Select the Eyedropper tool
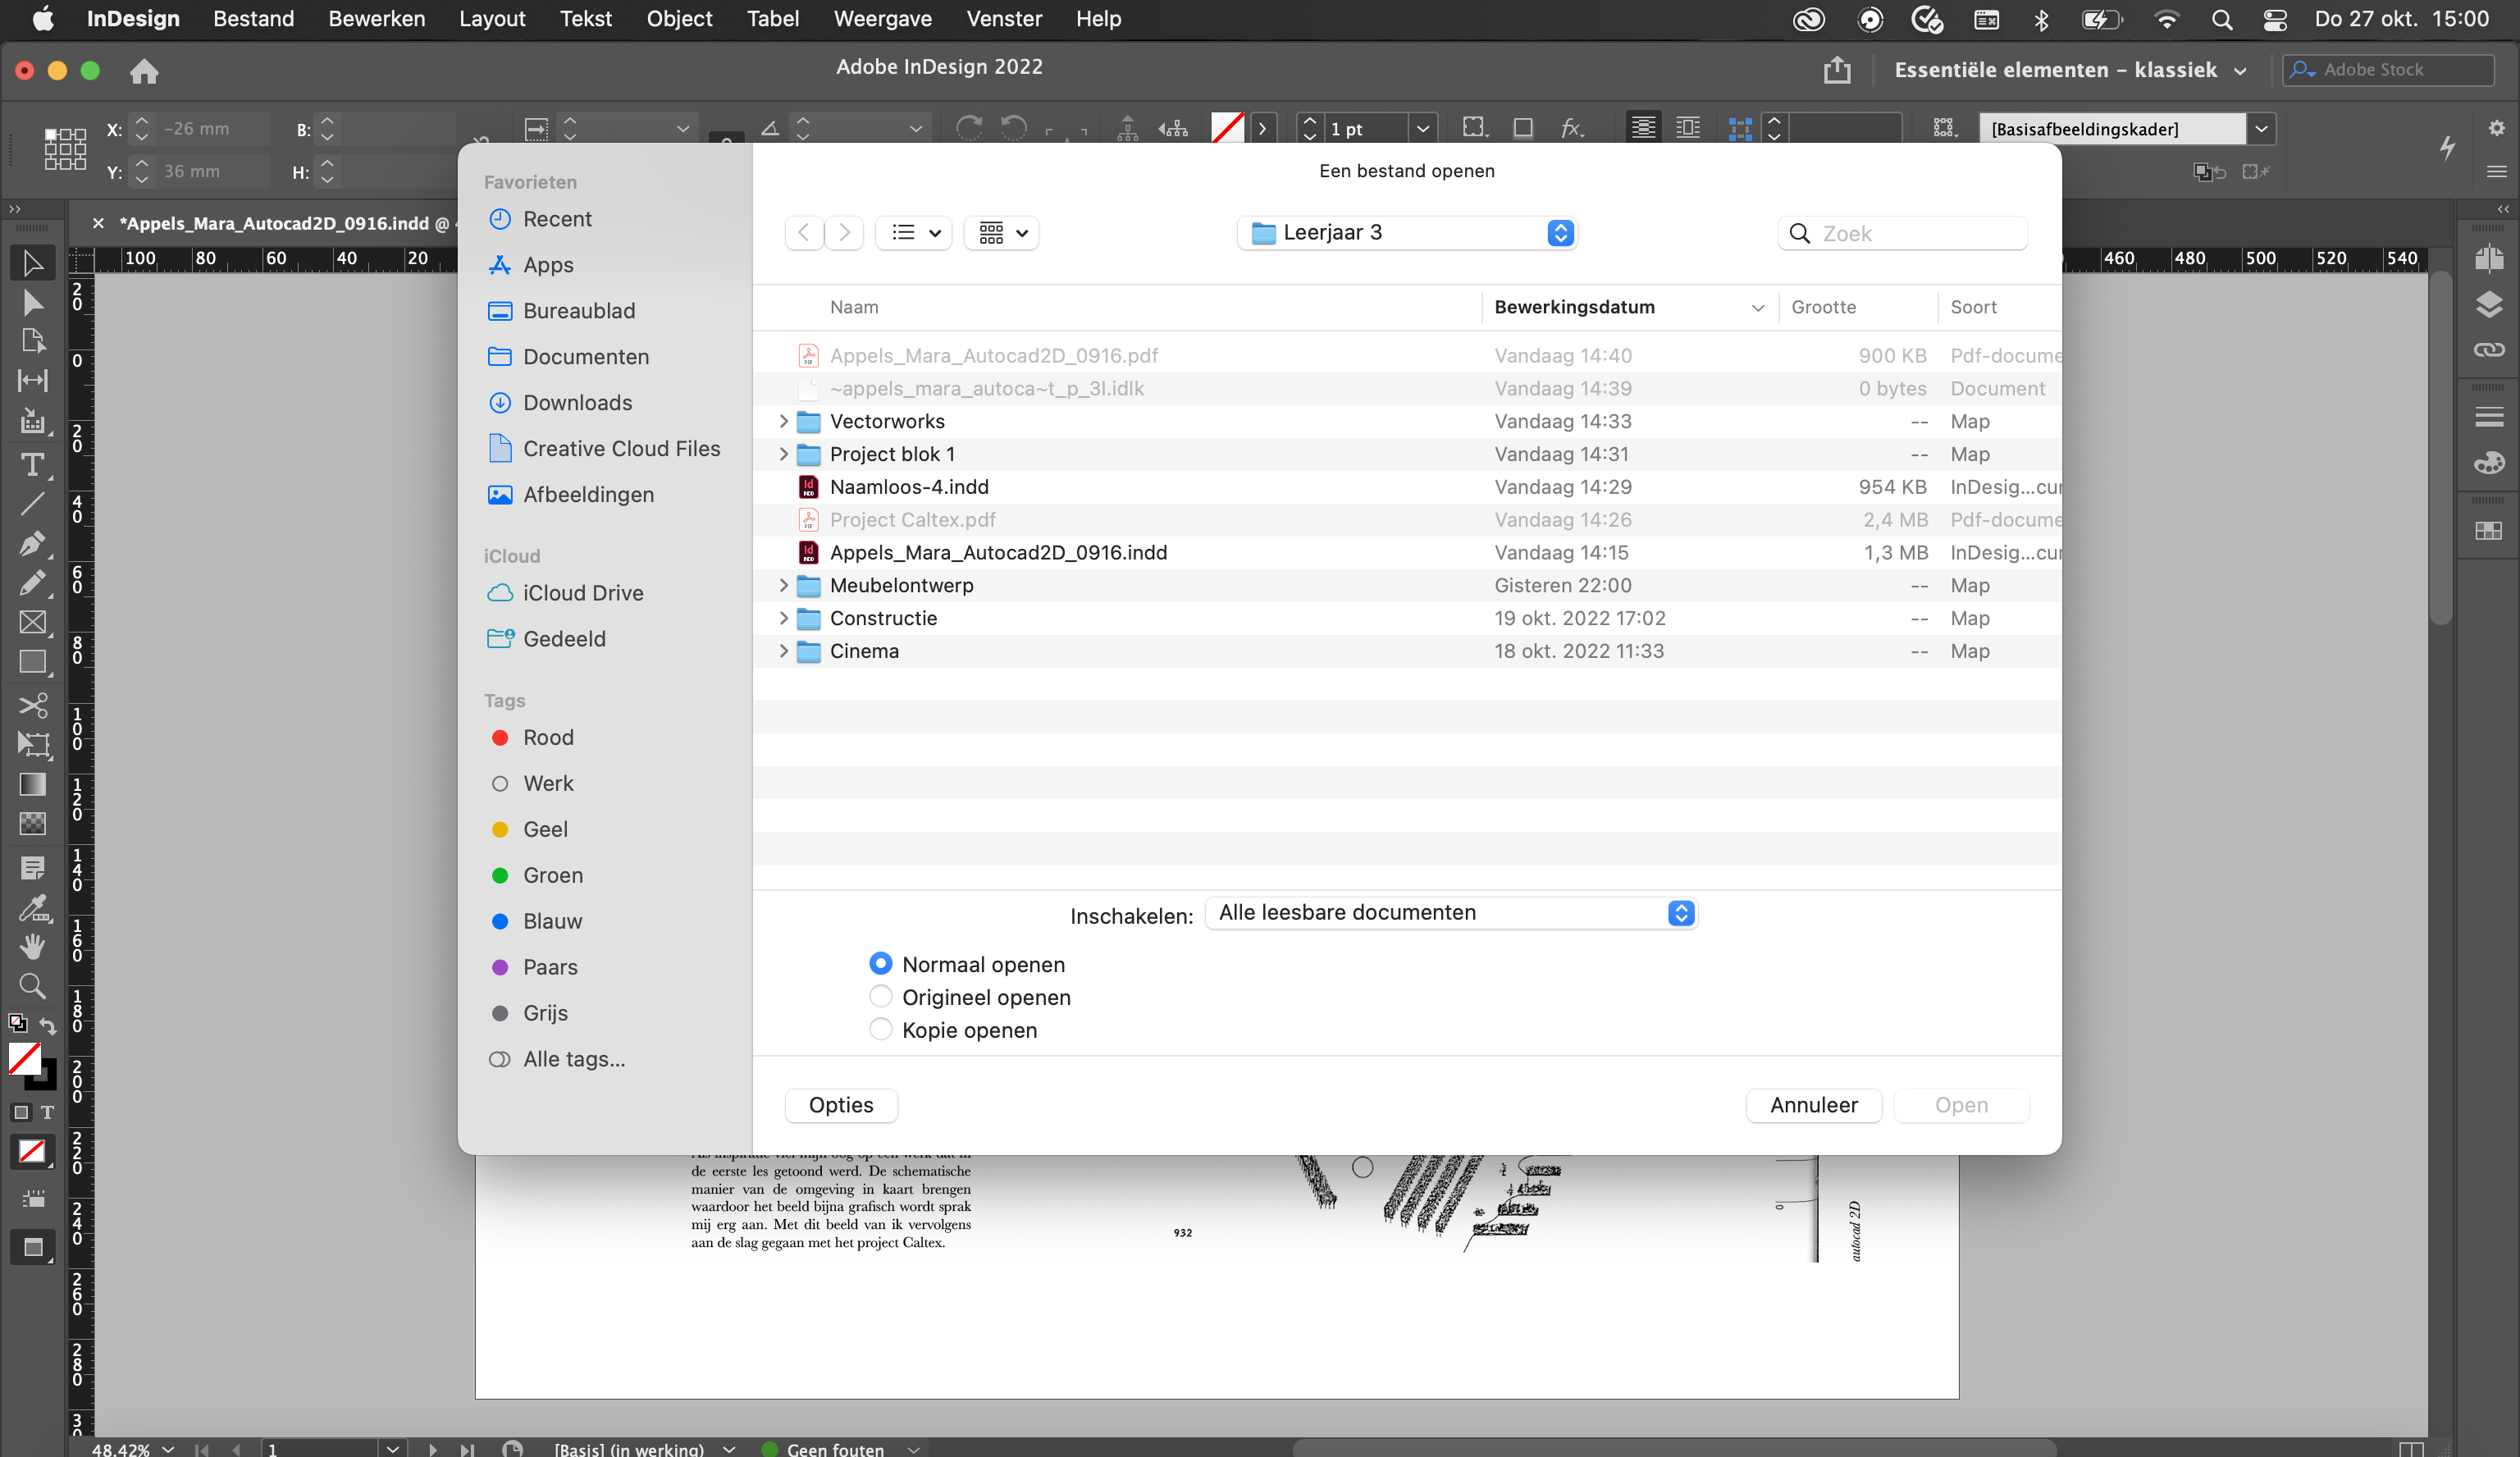This screenshot has width=2520, height=1457. 33,907
